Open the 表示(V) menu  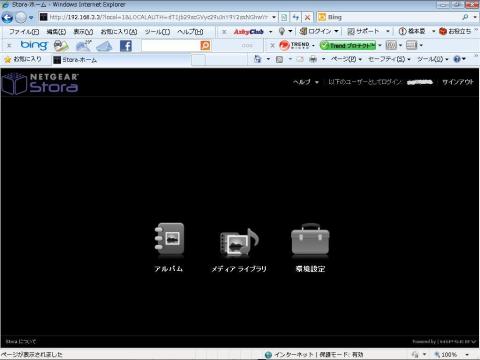(83, 32)
